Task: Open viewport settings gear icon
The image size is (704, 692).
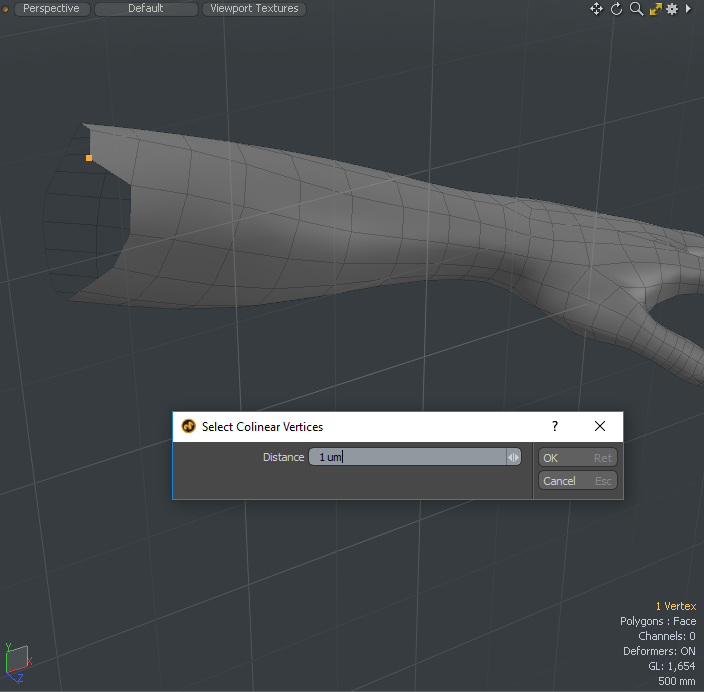Action: pos(672,9)
